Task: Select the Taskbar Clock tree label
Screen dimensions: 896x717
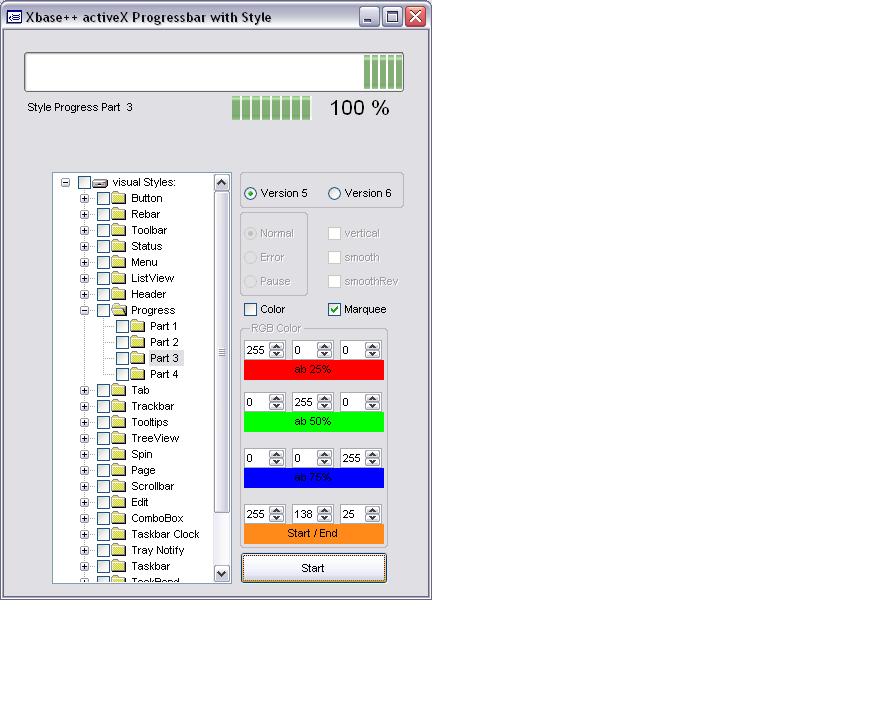Action: coord(165,534)
